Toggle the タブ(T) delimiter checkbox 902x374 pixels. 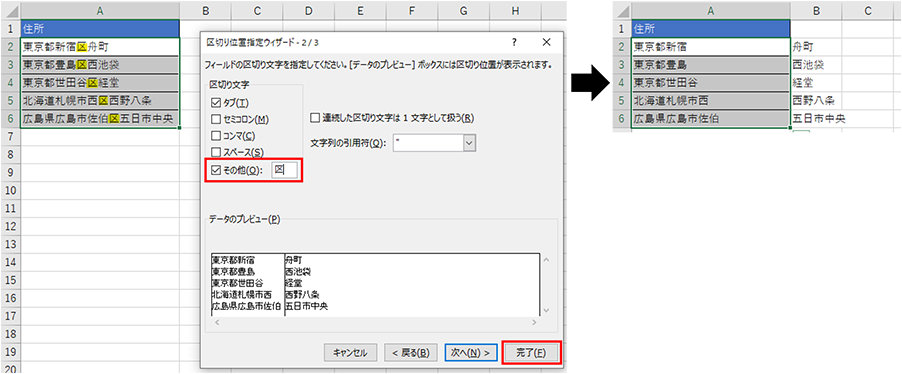pyautogui.click(x=216, y=103)
